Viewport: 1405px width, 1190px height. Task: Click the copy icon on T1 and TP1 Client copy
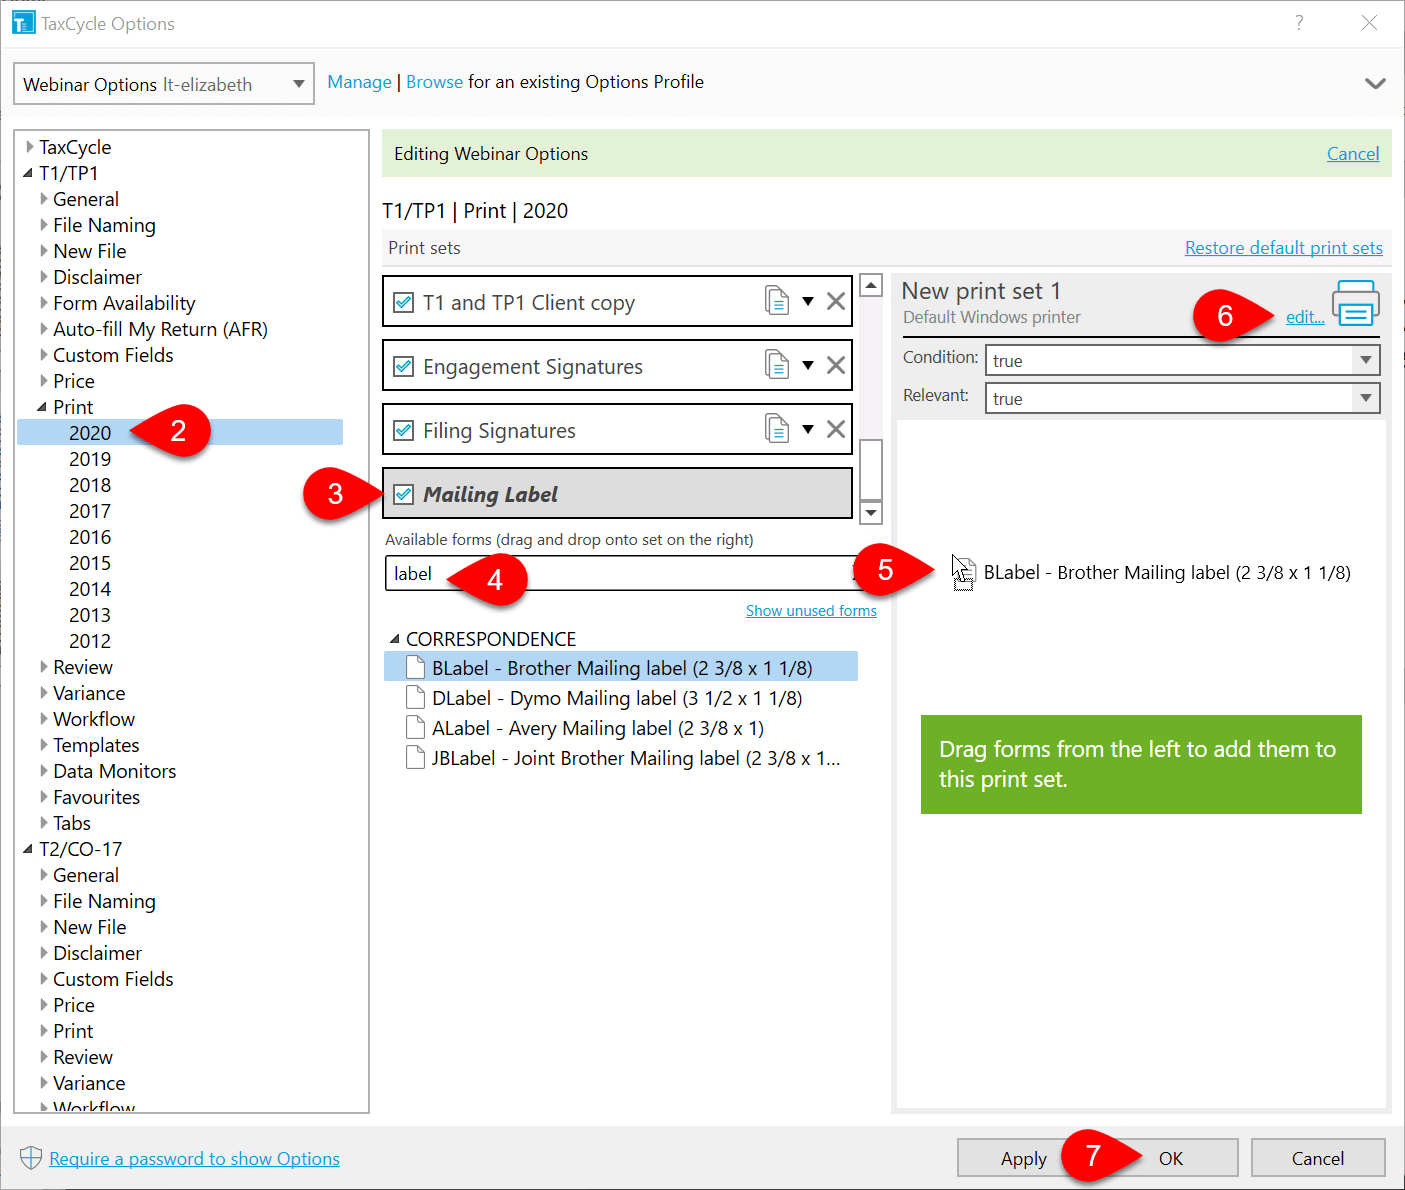pos(776,301)
